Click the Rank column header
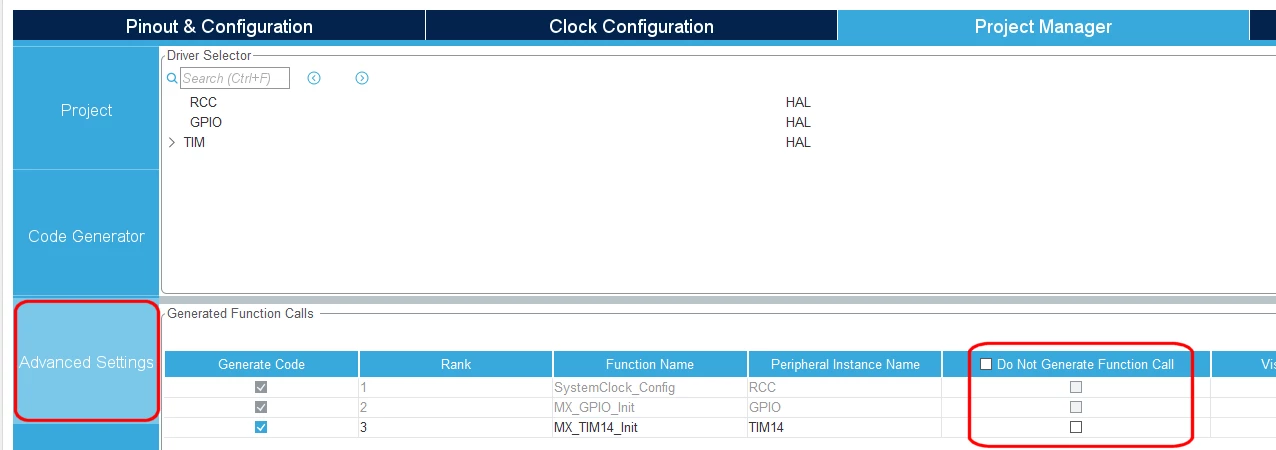 456,364
